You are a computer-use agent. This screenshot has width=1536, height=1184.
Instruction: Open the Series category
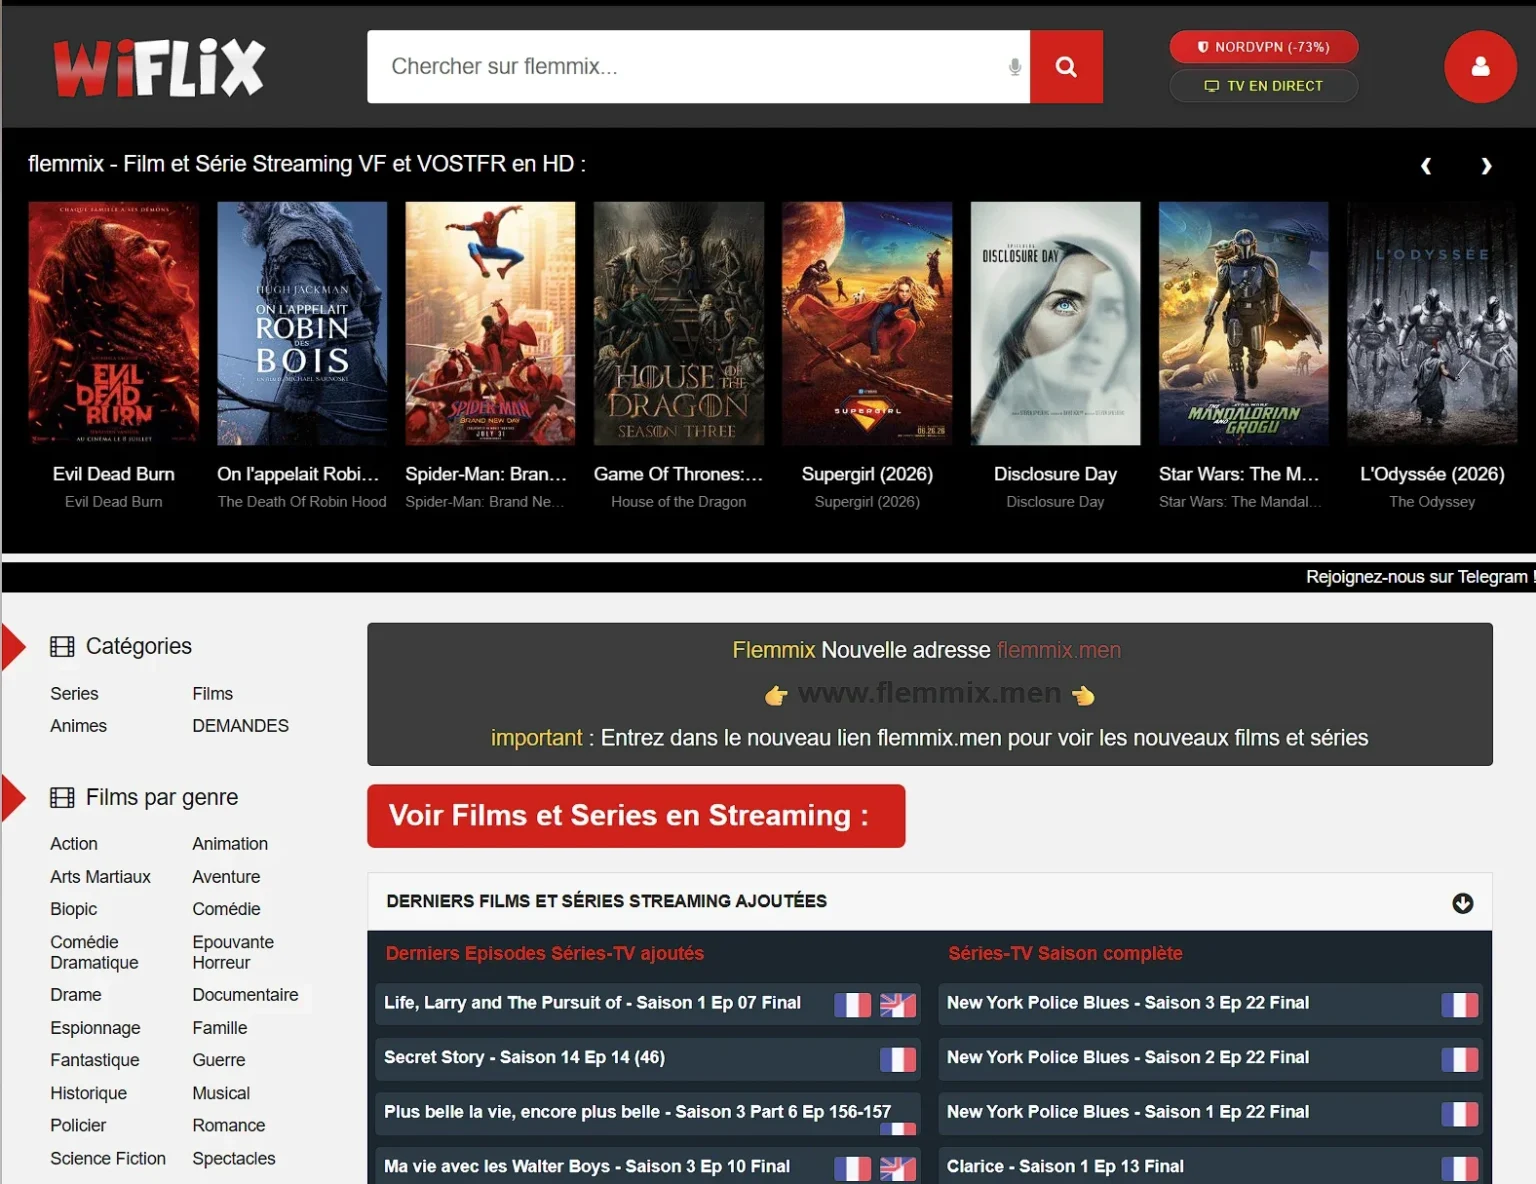[74, 694]
